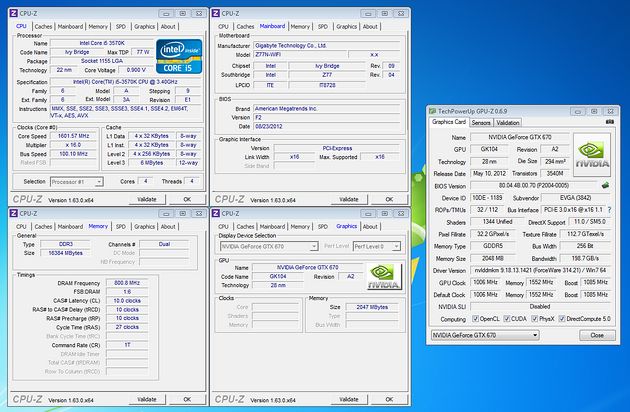Viewport: 630px width, 412px height.
Task: Click OK in CPU-Z Memory window
Action: (187, 400)
